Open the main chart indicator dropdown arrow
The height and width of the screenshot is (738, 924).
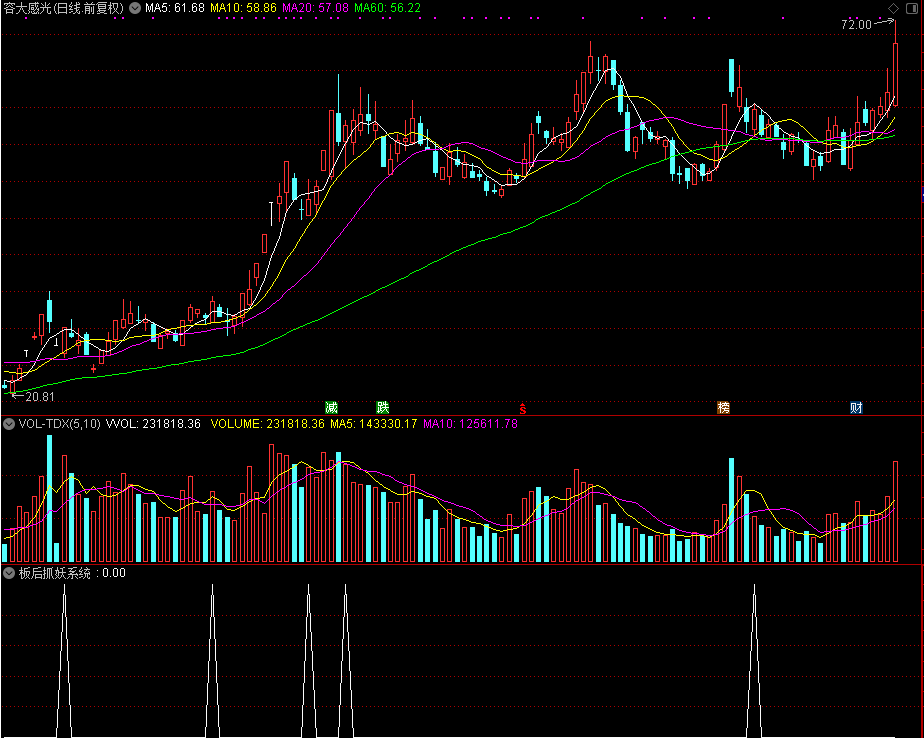pyautogui.click(x=135, y=8)
